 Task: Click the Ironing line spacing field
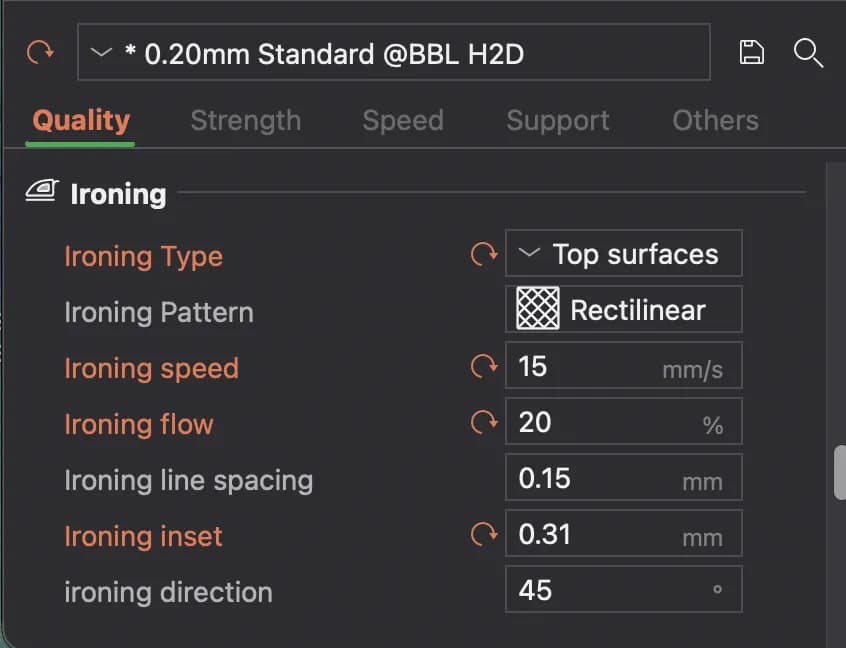click(x=624, y=478)
